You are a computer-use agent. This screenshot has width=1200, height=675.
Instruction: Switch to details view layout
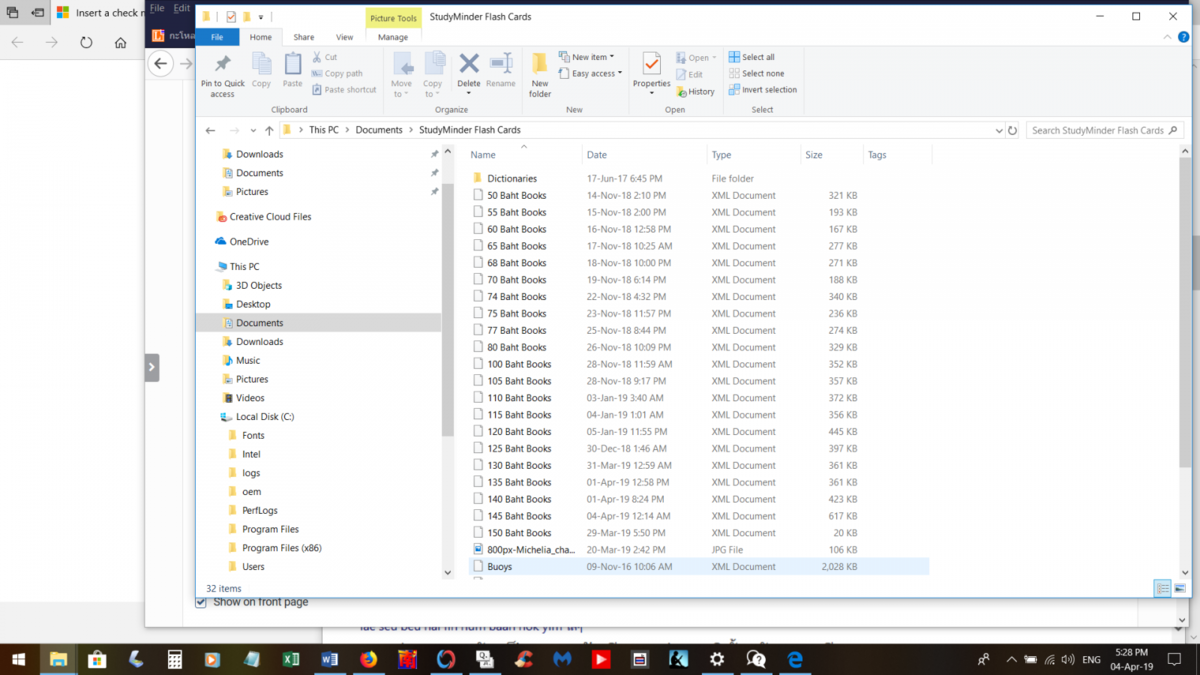[1162, 589]
